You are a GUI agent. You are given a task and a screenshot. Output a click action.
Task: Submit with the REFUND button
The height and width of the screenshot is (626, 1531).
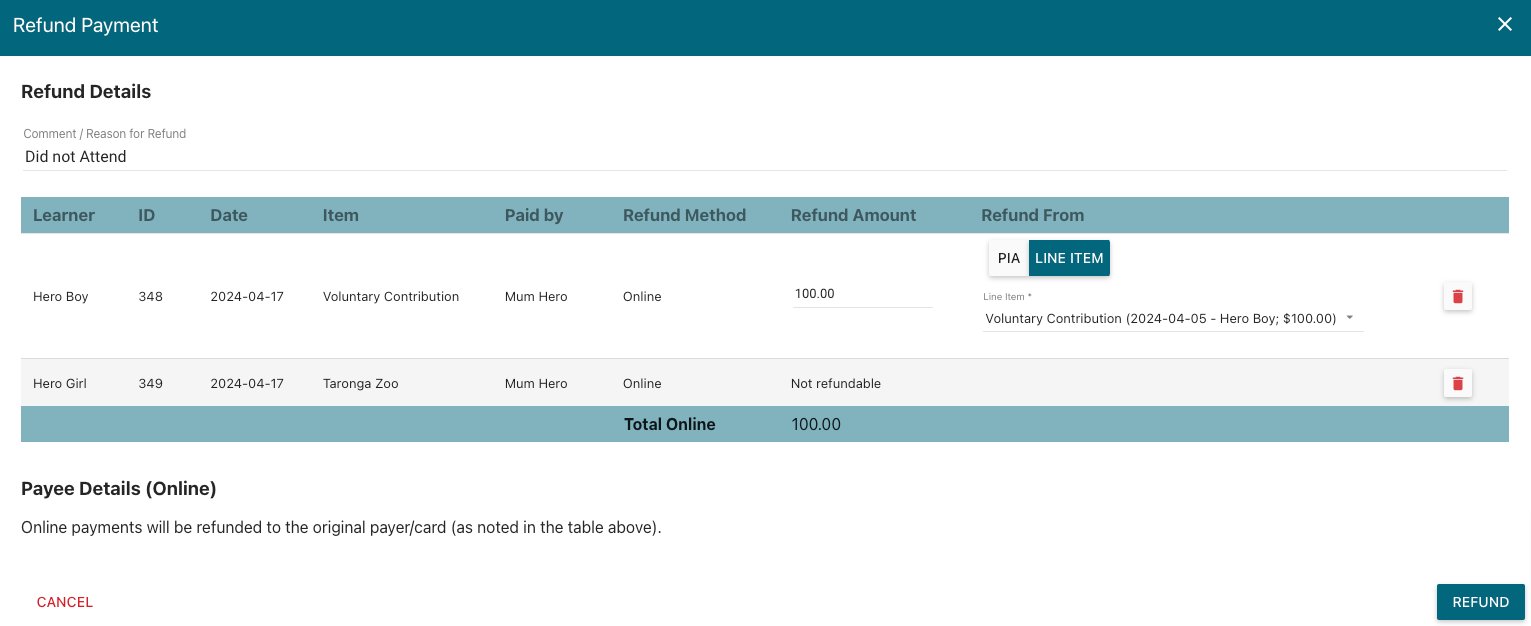[1480, 602]
